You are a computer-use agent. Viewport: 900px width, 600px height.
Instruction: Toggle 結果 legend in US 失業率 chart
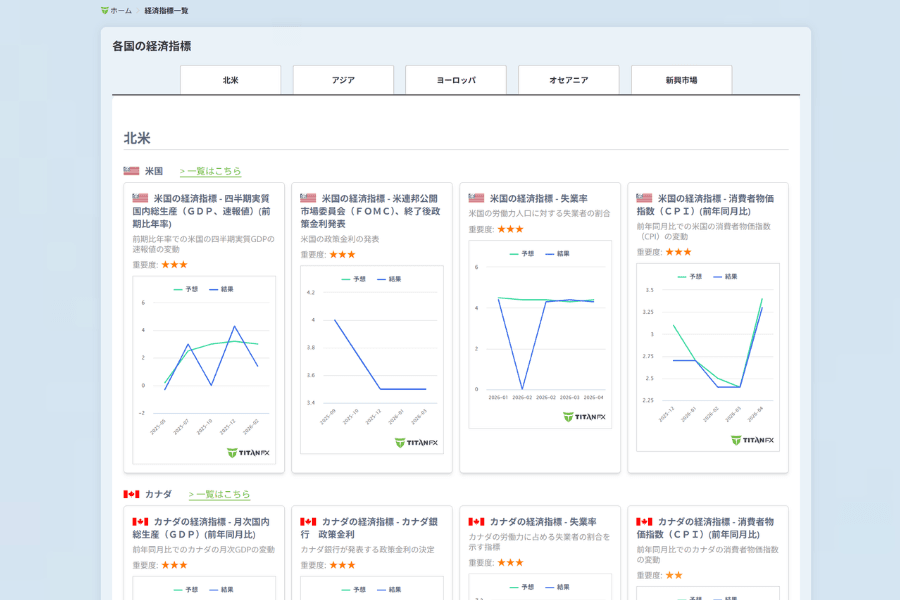(x=557, y=254)
